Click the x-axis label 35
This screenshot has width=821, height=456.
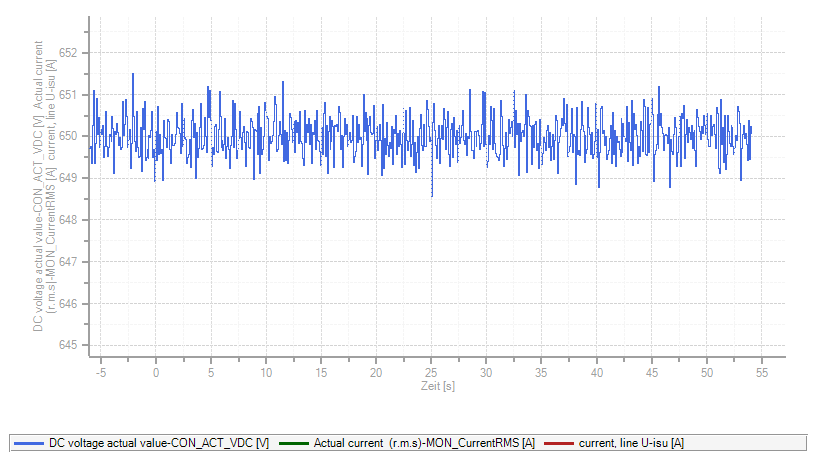click(x=541, y=373)
